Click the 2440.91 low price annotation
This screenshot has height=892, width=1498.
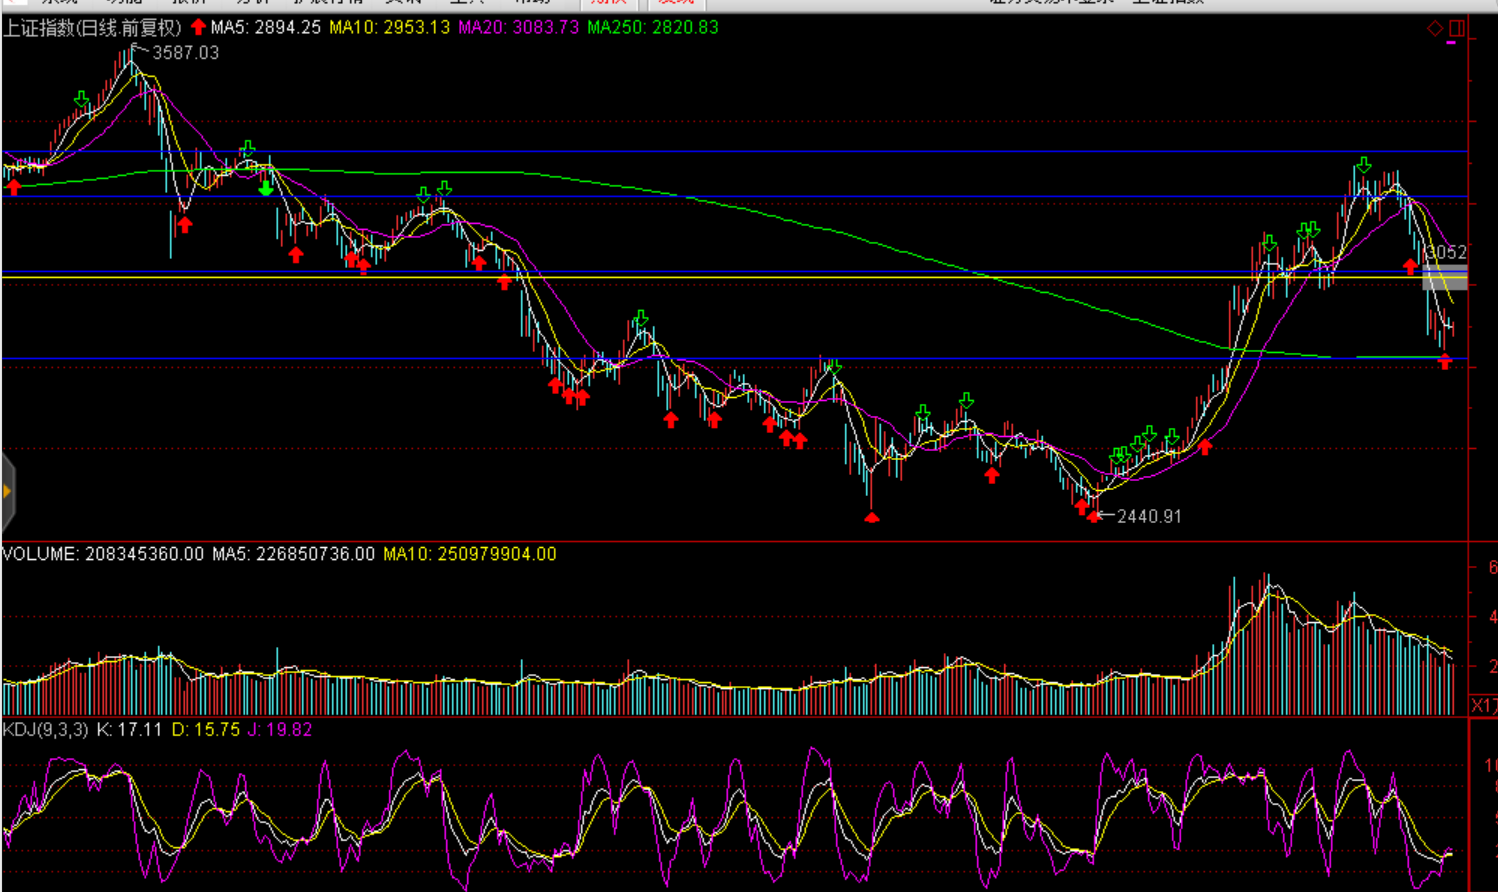tap(1149, 517)
